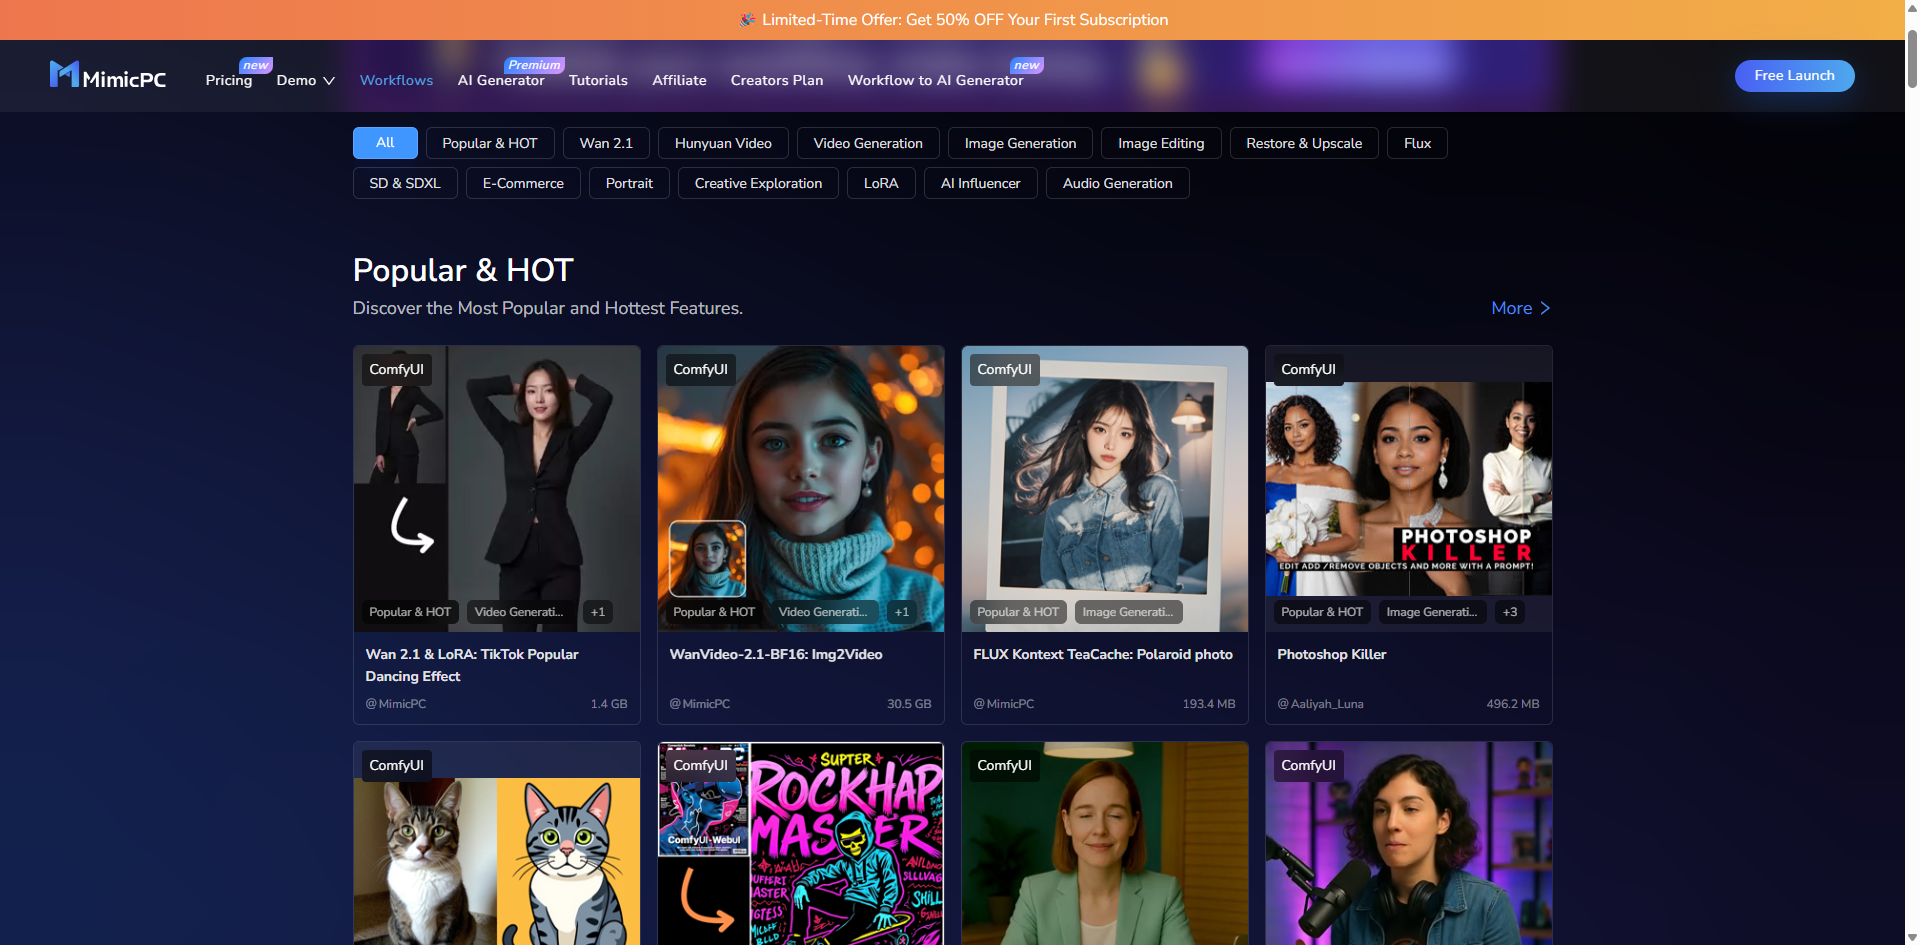Viewport: 1920px width, 945px height.
Task: Click the MimicPC logo icon
Action: pyautogui.click(x=64, y=74)
